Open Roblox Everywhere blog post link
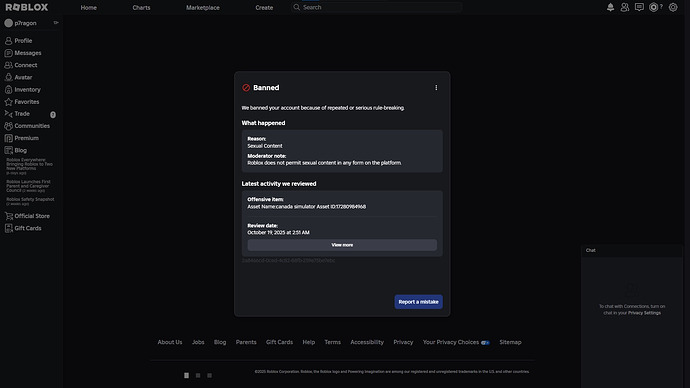This screenshot has height=388, width=690. point(29,166)
